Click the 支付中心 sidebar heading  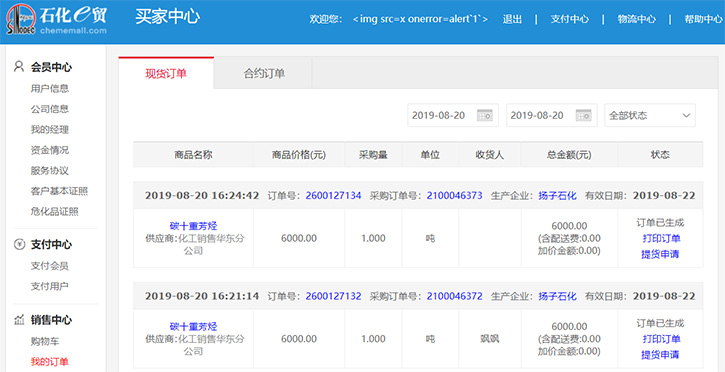(51, 244)
